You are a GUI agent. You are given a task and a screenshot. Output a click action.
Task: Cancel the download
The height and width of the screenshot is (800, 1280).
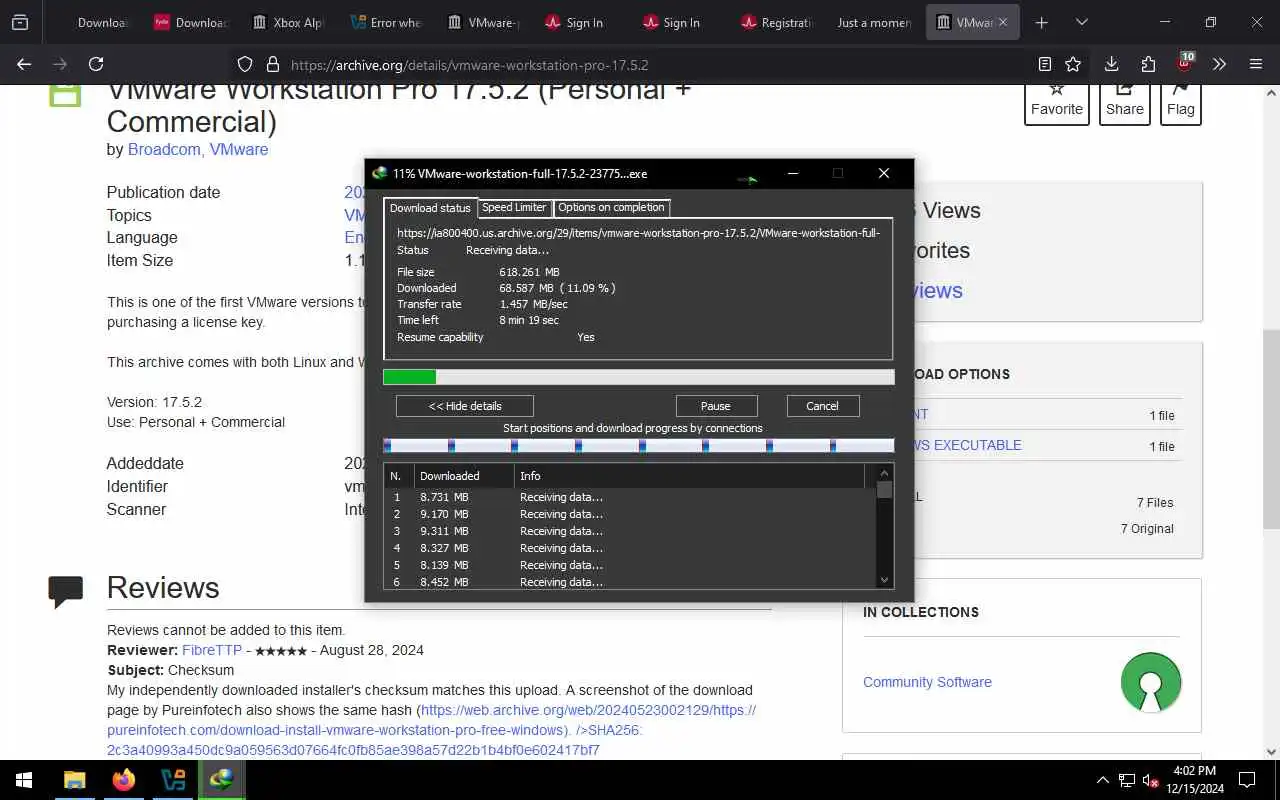822,406
